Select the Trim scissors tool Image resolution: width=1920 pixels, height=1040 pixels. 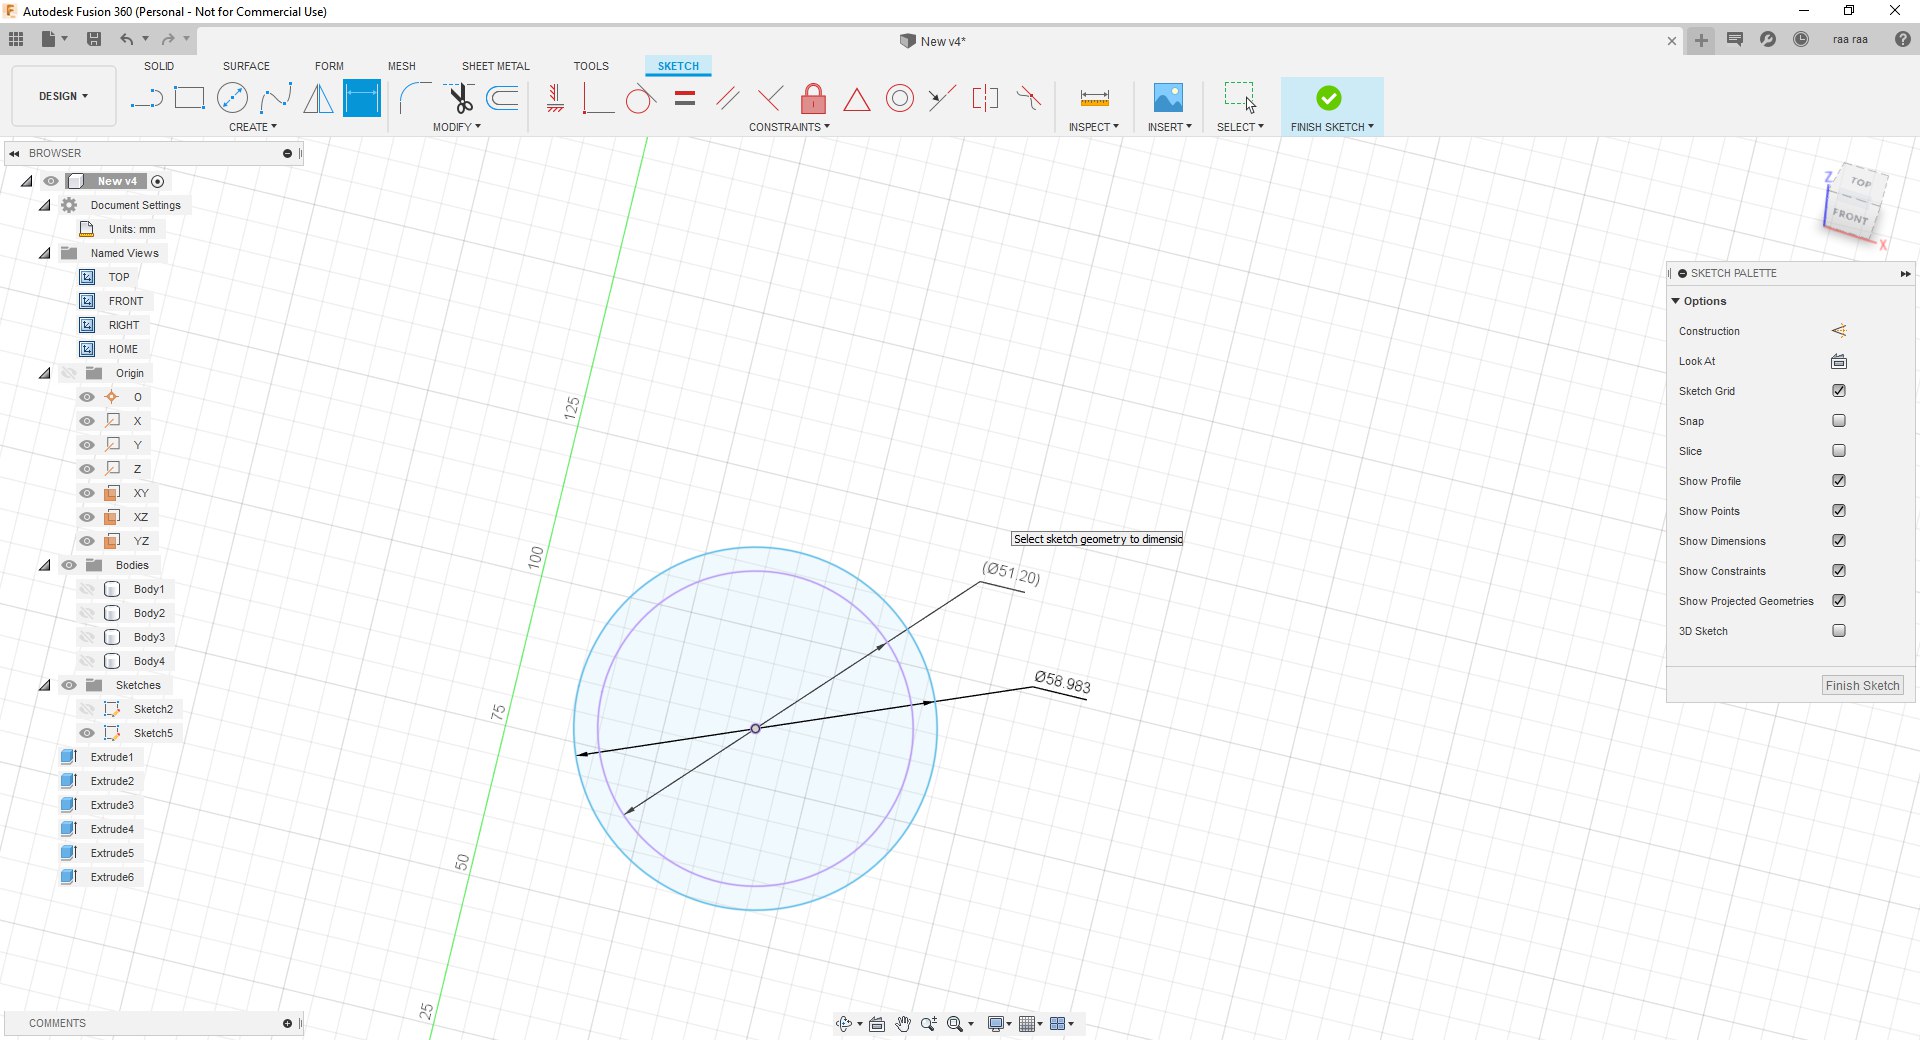[459, 98]
